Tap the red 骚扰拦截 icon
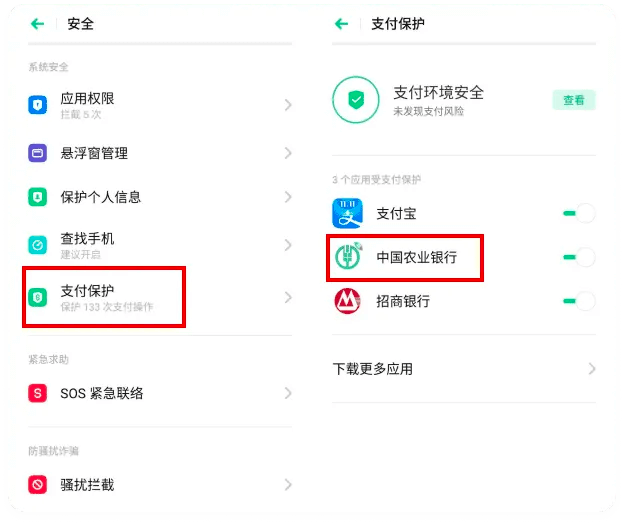Screen dimensions: 624x524 click(x=38, y=485)
